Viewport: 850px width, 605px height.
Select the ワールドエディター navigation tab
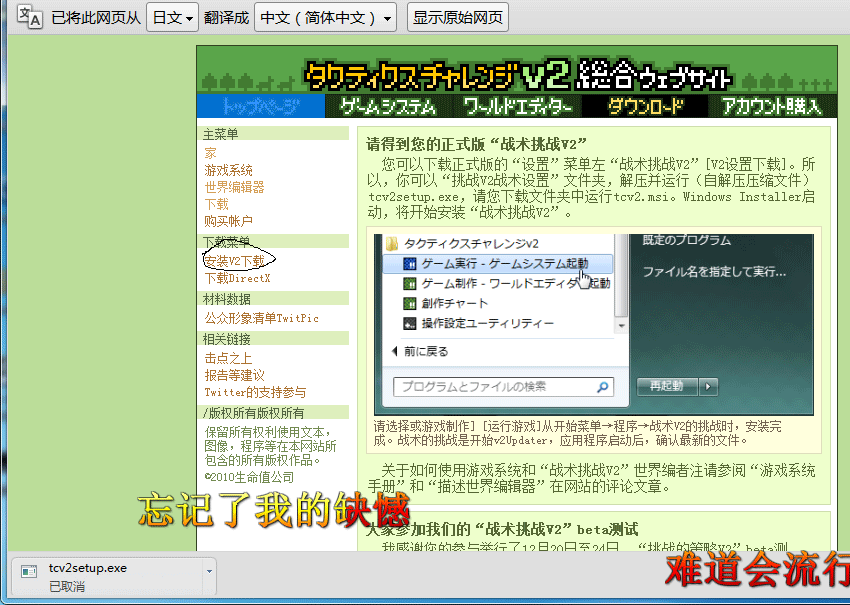click(x=518, y=106)
